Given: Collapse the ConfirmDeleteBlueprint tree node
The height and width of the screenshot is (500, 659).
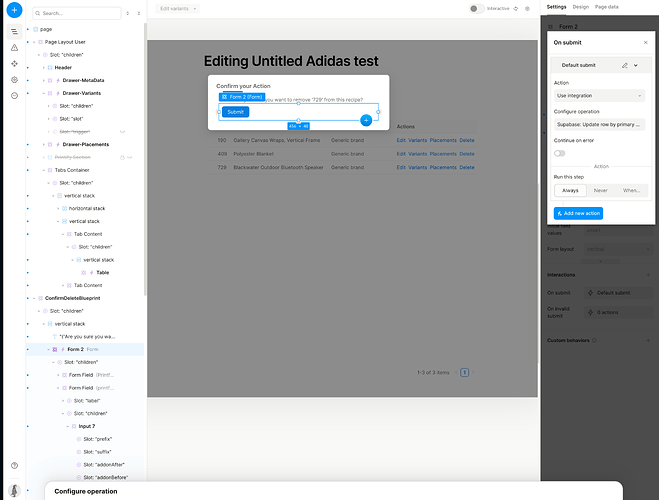Looking at the screenshot, I should [x=34, y=298].
